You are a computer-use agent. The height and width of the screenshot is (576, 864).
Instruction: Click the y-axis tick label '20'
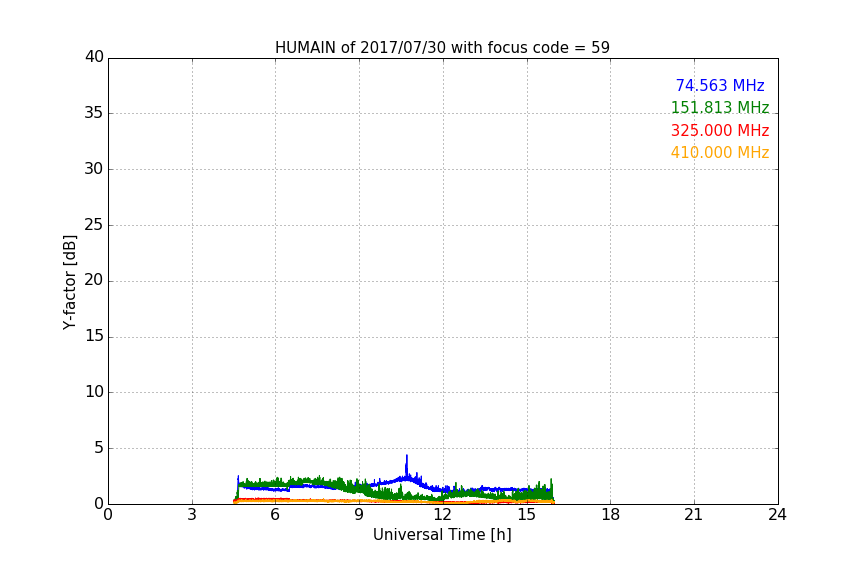coord(94,281)
